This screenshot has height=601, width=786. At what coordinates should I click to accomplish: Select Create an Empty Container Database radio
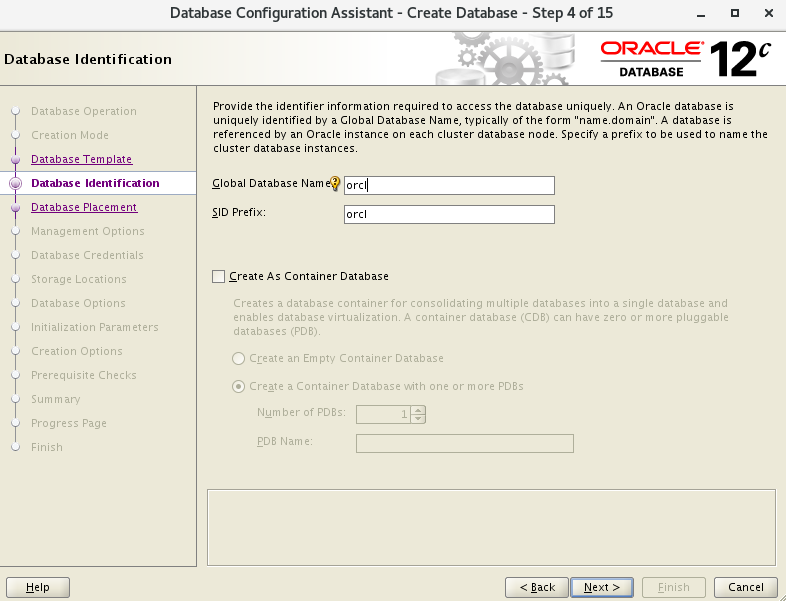tap(238, 358)
